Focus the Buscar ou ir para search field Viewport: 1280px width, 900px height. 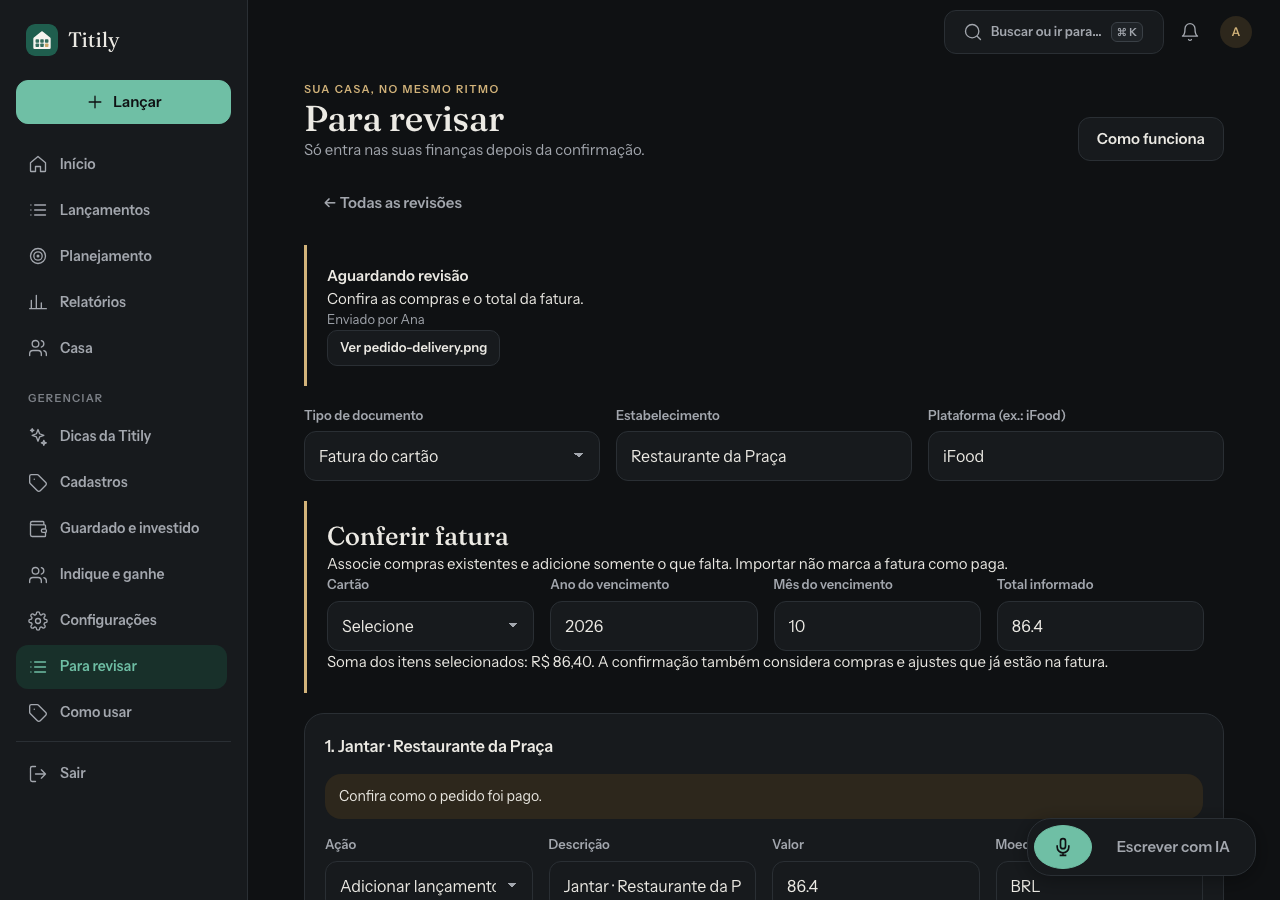point(1054,32)
